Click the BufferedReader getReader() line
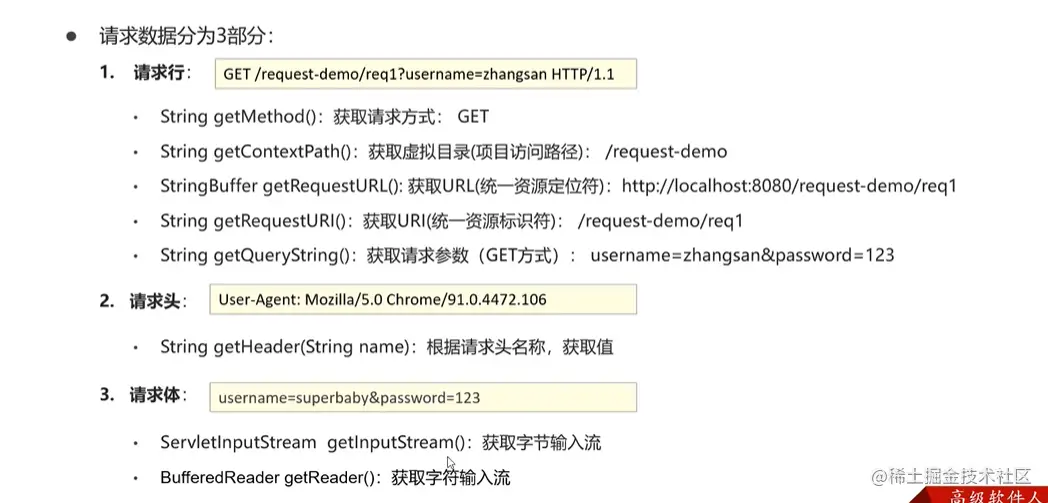 [x=271, y=478]
